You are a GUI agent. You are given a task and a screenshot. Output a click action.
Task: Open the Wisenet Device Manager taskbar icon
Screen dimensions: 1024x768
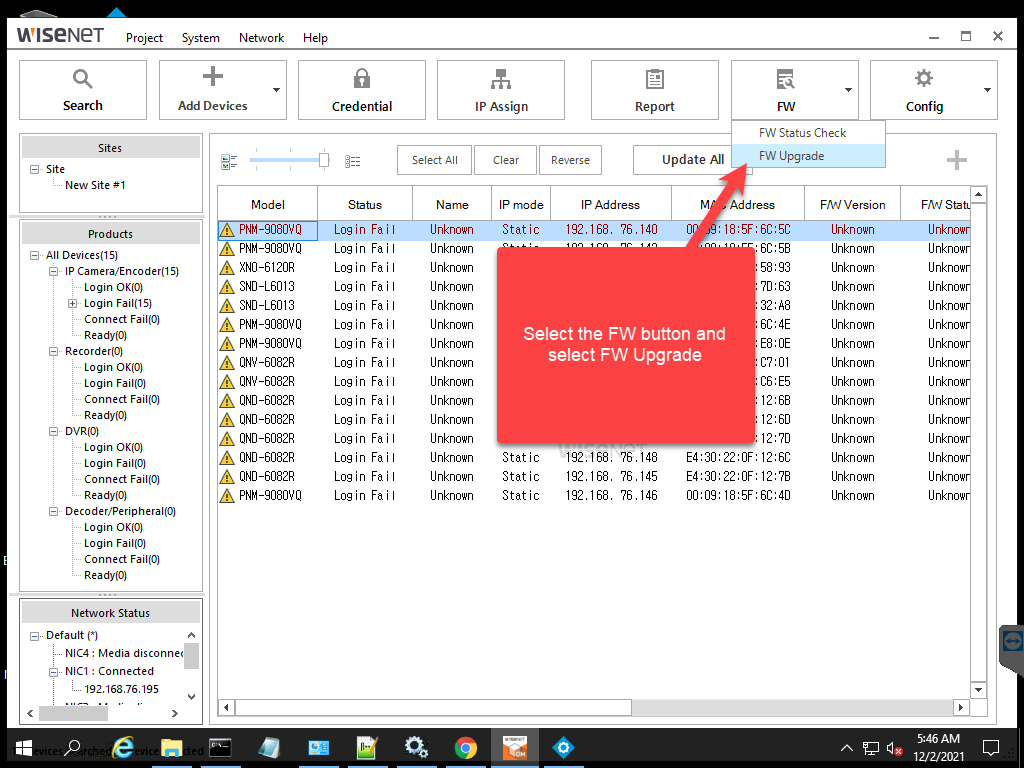pos(514,747)
